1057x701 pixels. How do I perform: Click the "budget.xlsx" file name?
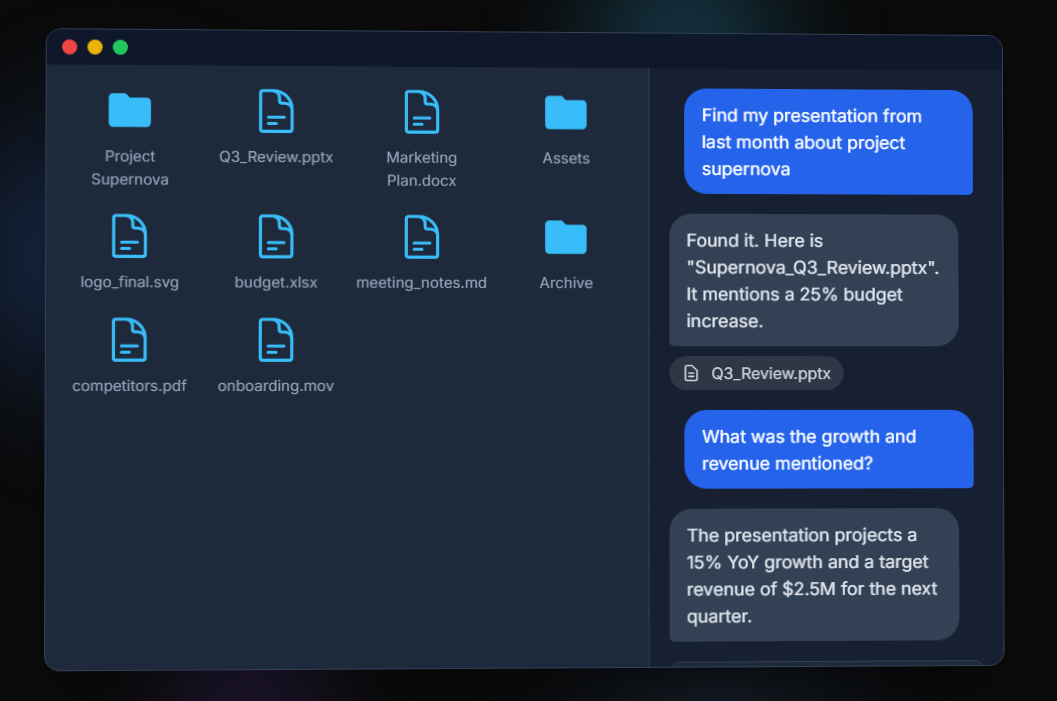(x=276, y=282)
